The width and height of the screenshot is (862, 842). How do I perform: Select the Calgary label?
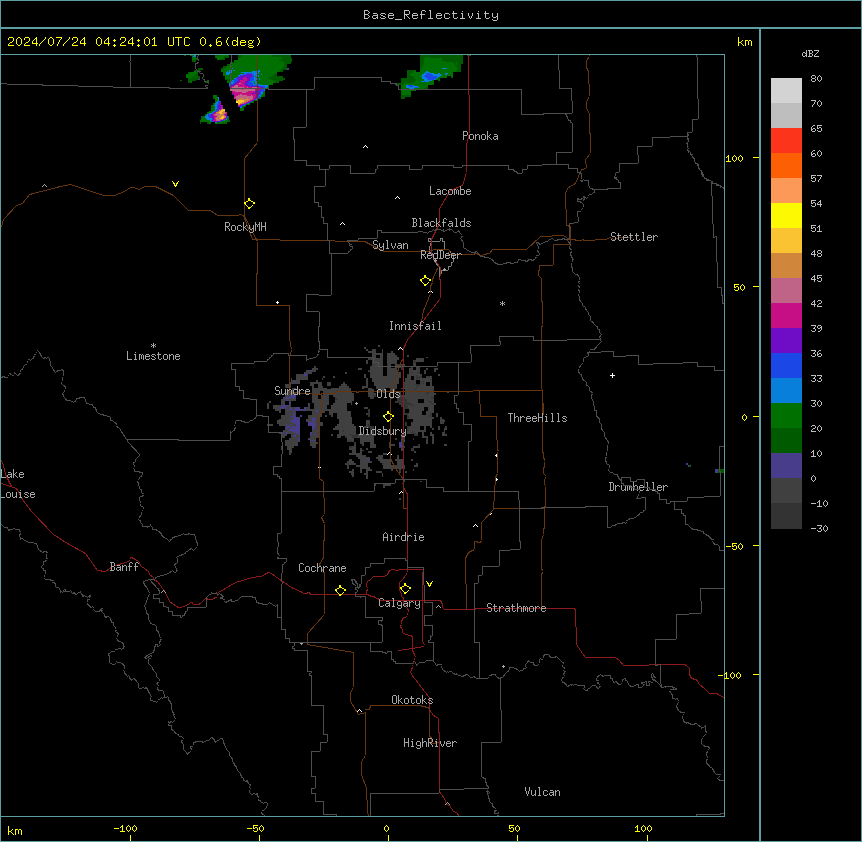pos(399,603)
